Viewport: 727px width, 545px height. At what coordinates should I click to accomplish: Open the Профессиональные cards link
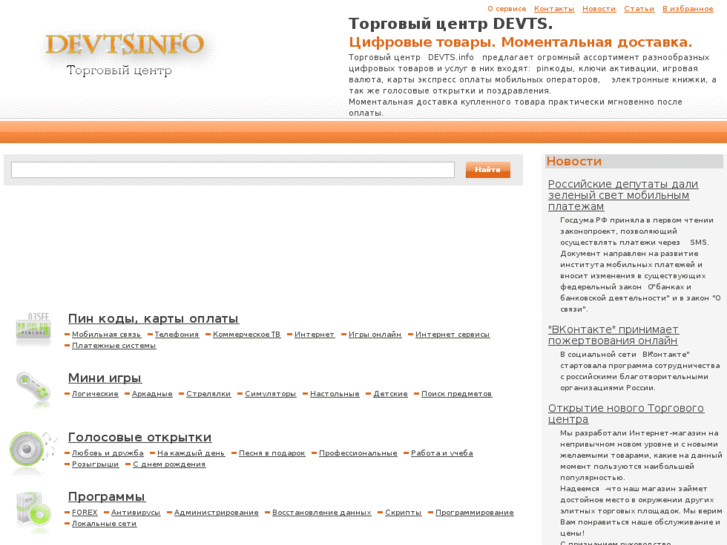(358, 453)
